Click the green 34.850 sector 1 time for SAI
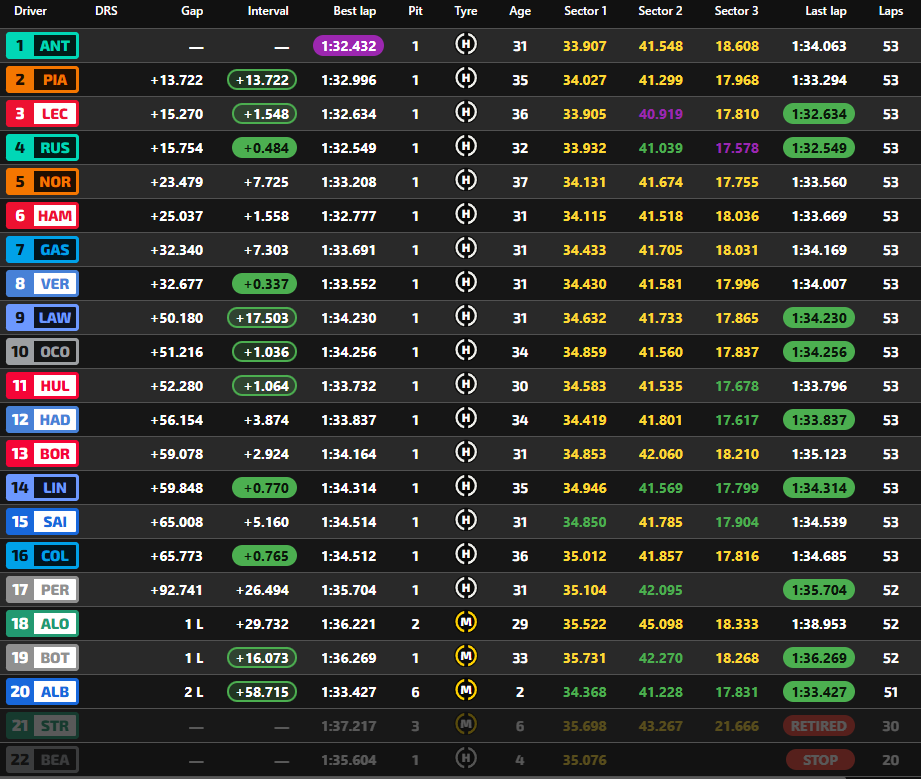 (584, 522)
